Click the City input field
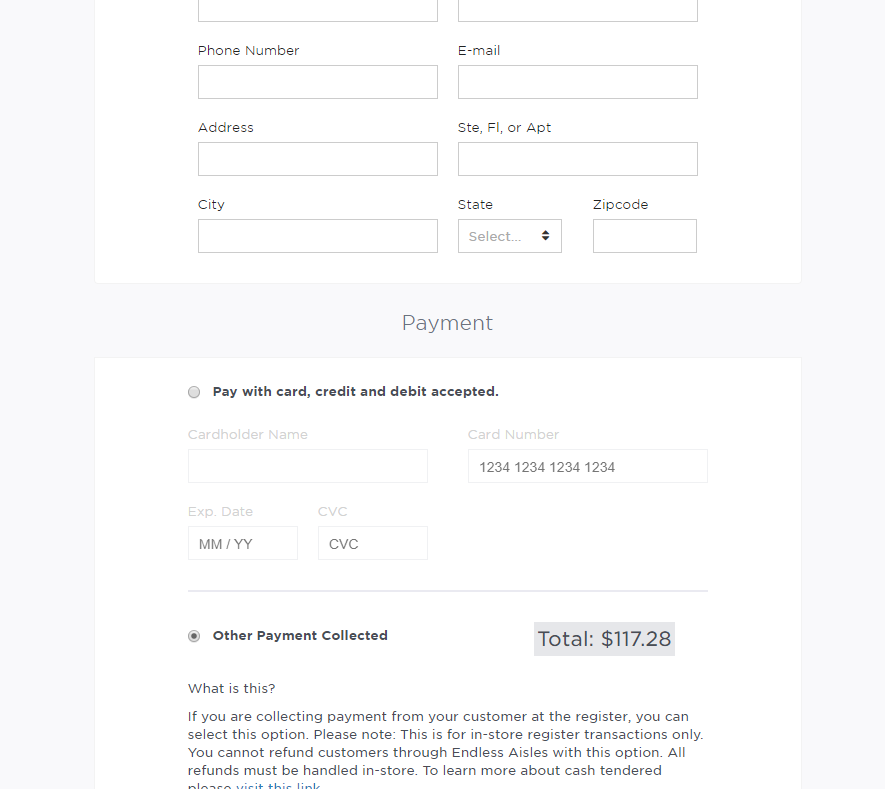Image resolution: width=885 pixels, height=789 pixels. point(317,236)
